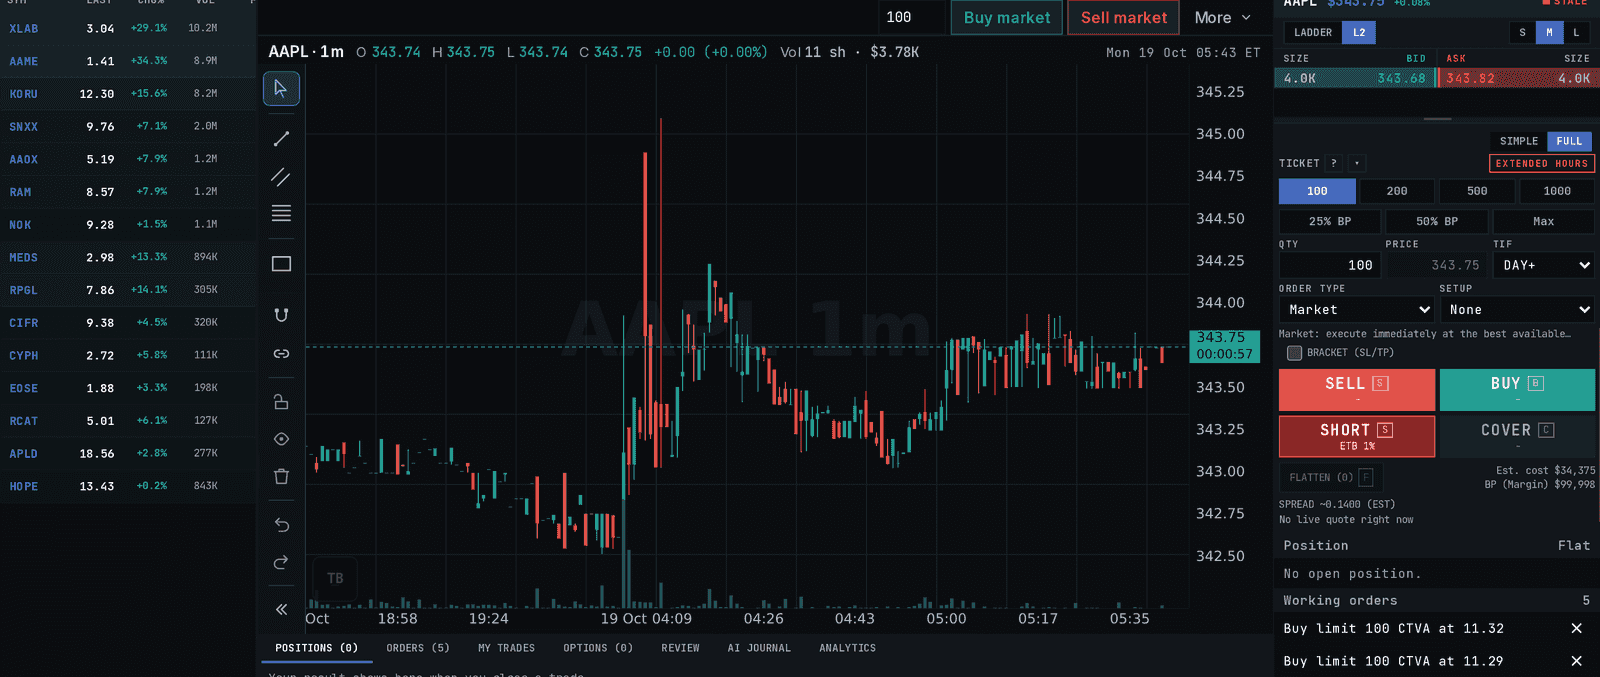Image resolution: width=1600 pixels, height=677 pixels.
Task: Open the Options (0) tab
Action: click(598, 648)
